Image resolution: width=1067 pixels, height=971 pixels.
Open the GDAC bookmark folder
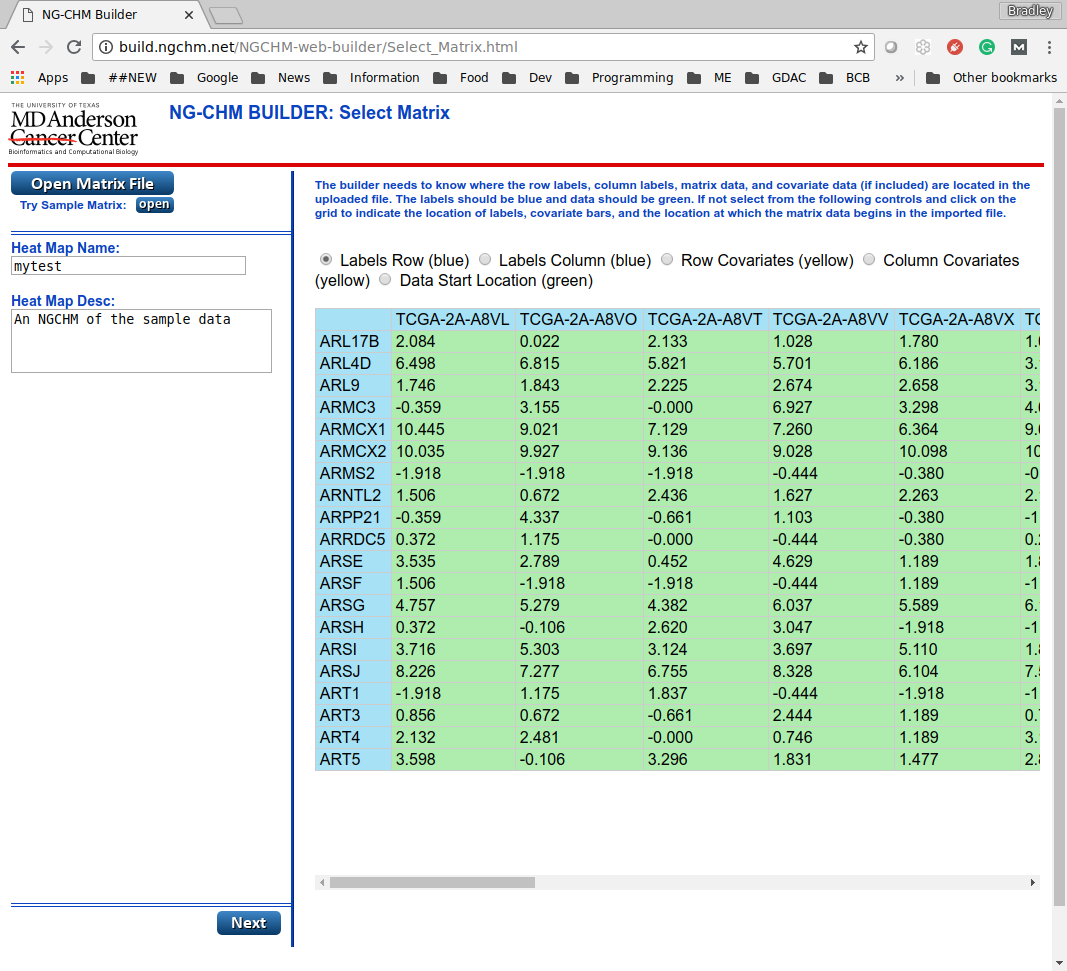[x=775, y=78]
